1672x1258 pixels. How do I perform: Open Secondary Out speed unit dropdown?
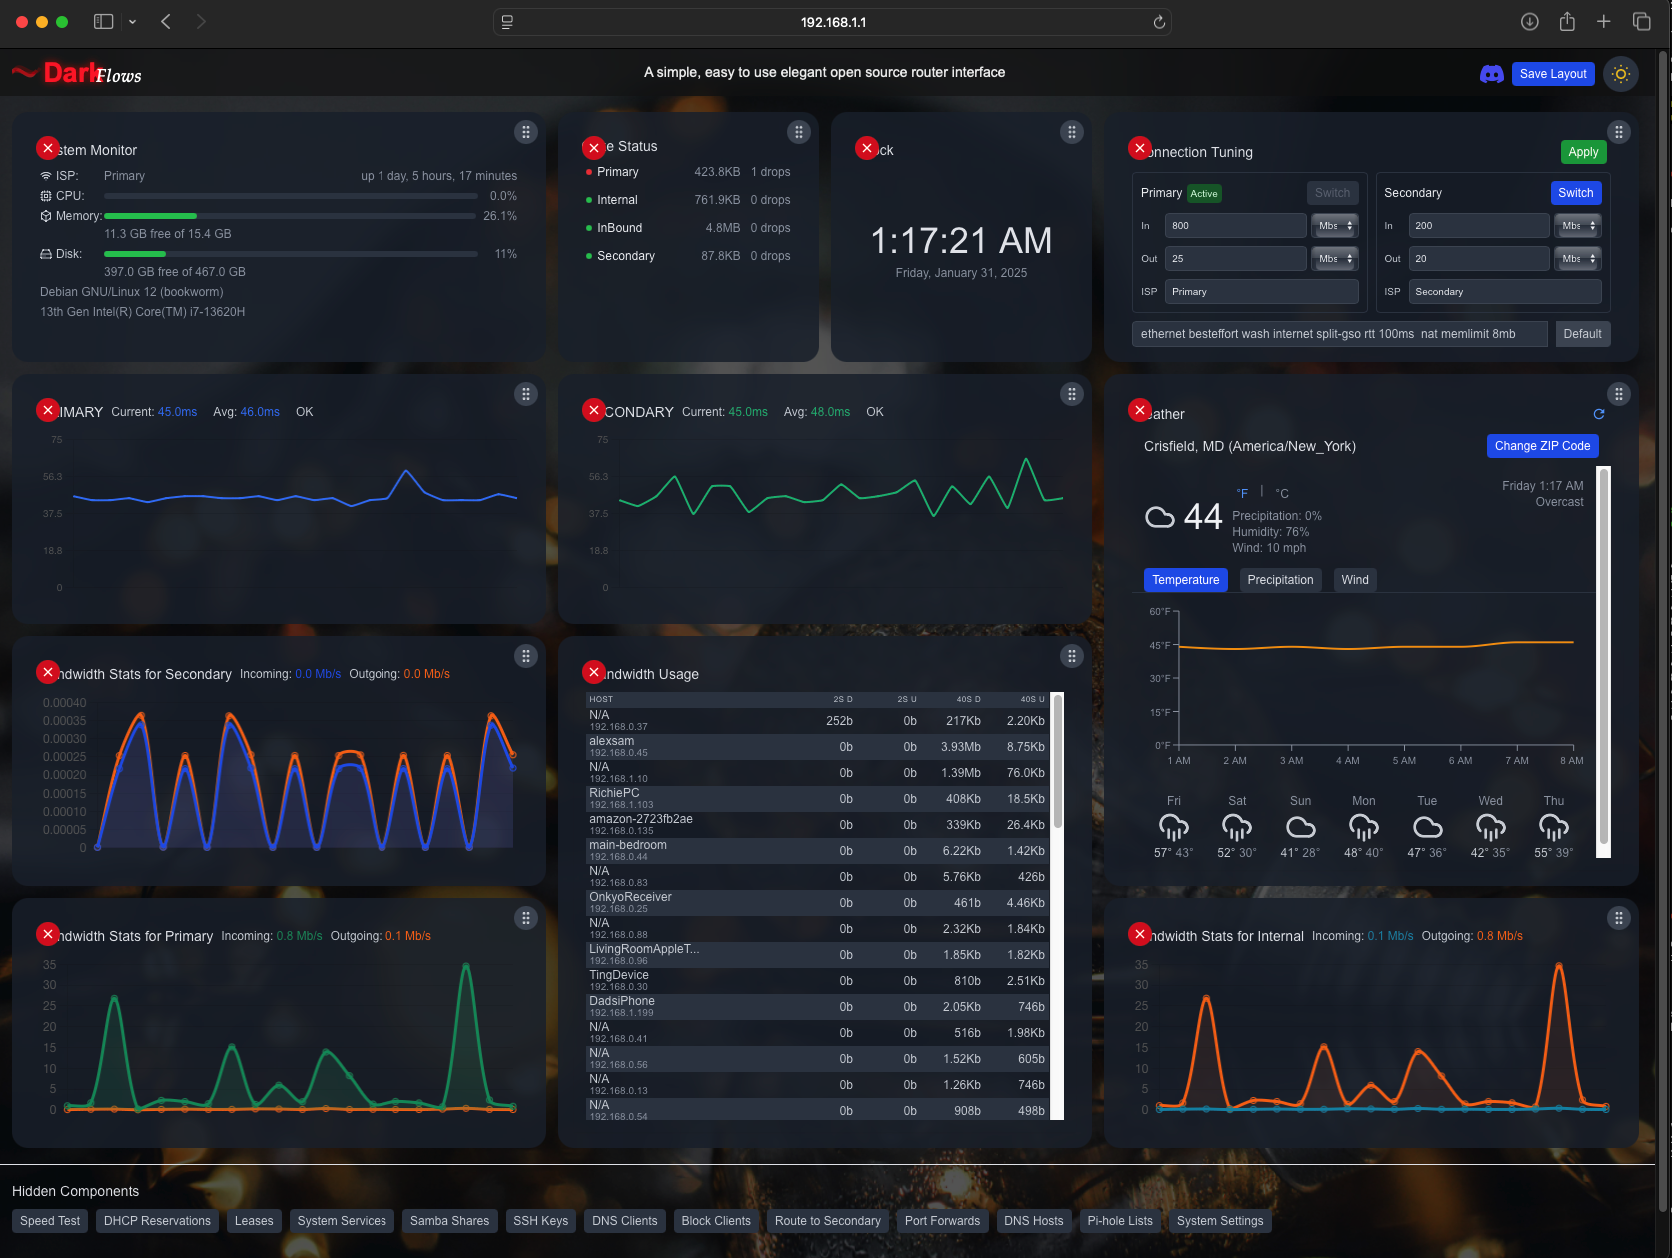coord(1577,259)
